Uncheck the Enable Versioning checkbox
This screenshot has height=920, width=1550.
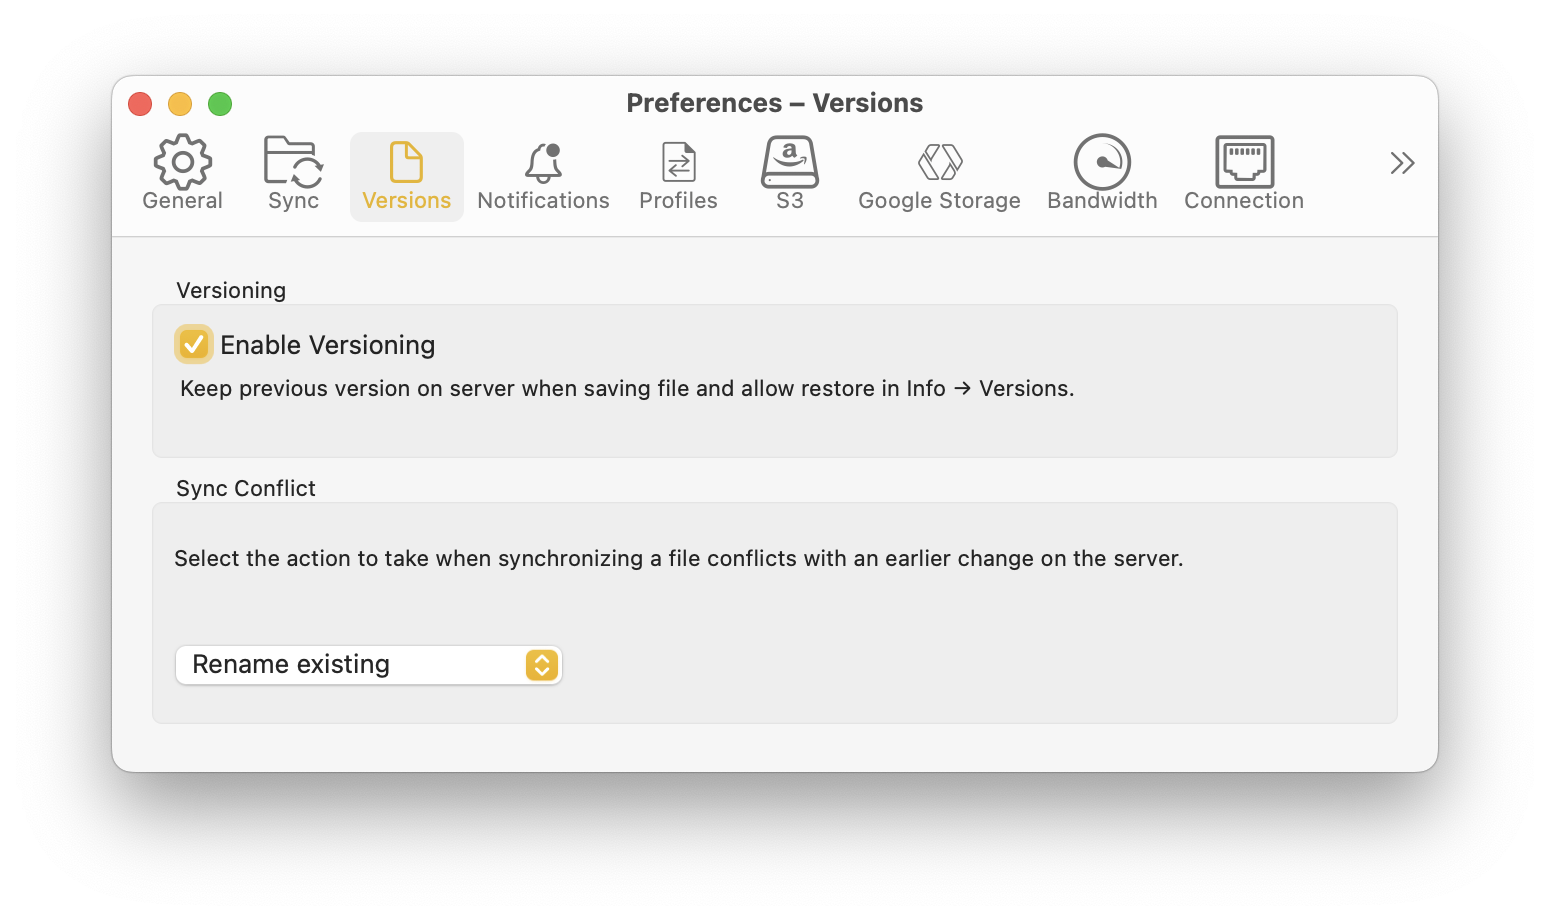point(194,344)
